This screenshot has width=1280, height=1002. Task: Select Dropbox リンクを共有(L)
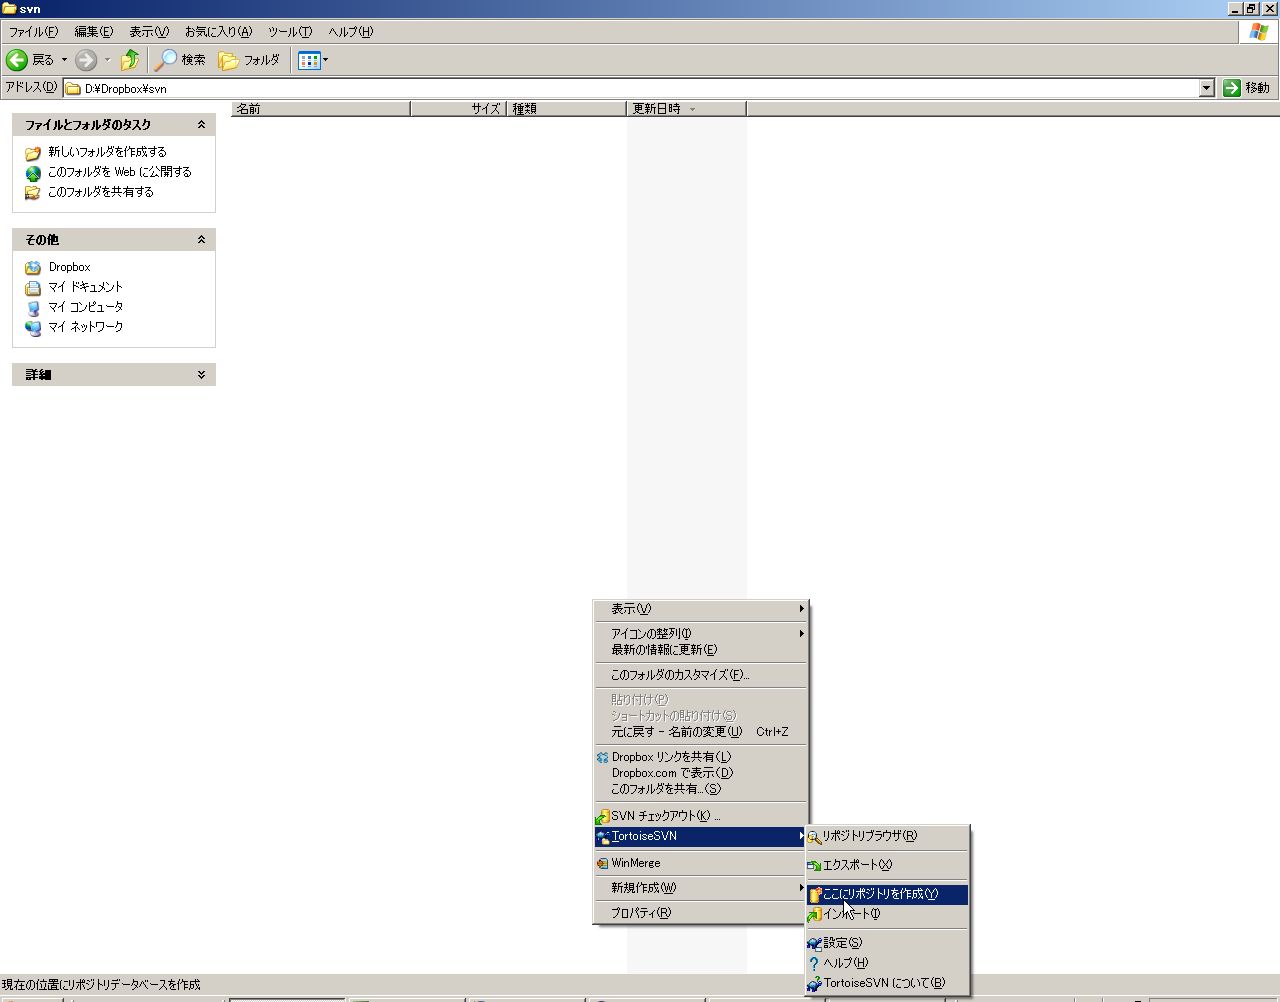coord(701,757)
